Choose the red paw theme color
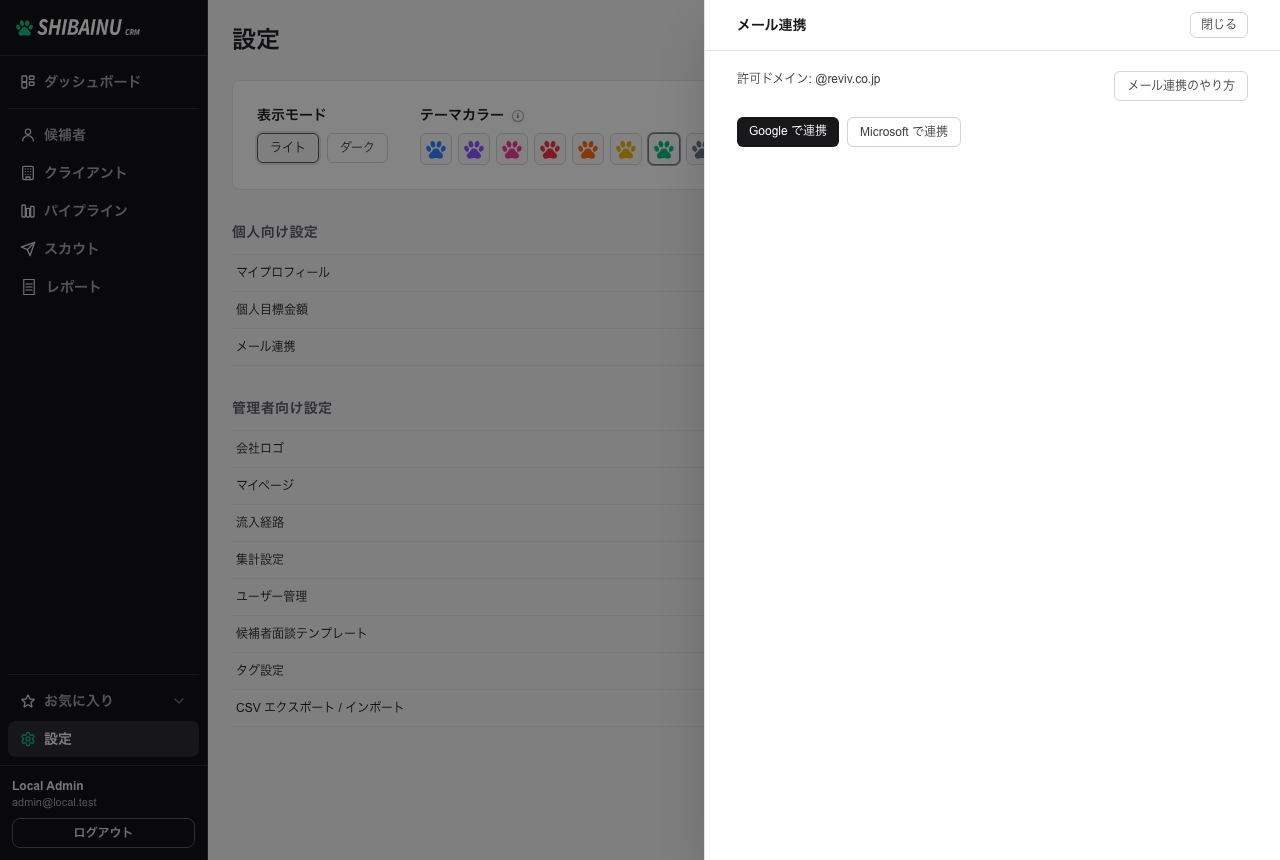Viewport: 1280px width, 860px height. click(550, 149)
